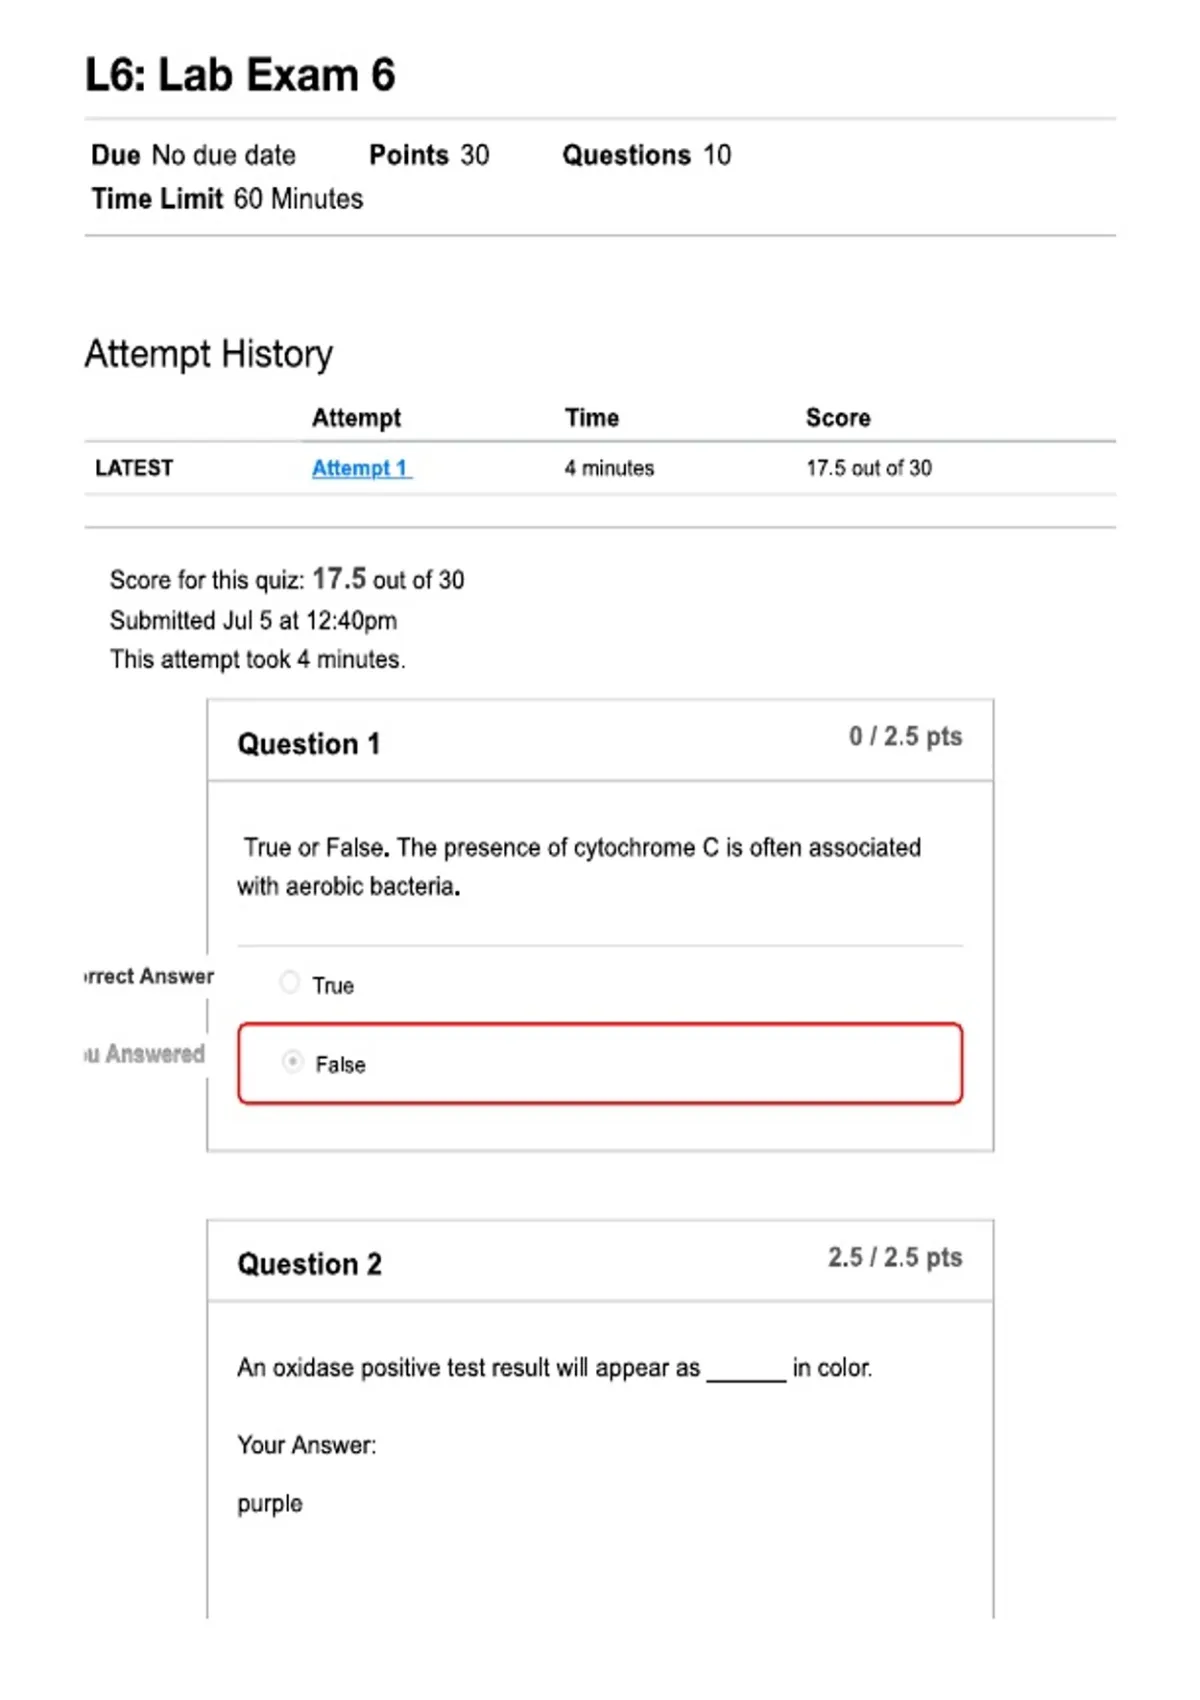Click the Score column header
Image resolution: width=1200 pixels, height=1700 pixels.
pos(838,418)
